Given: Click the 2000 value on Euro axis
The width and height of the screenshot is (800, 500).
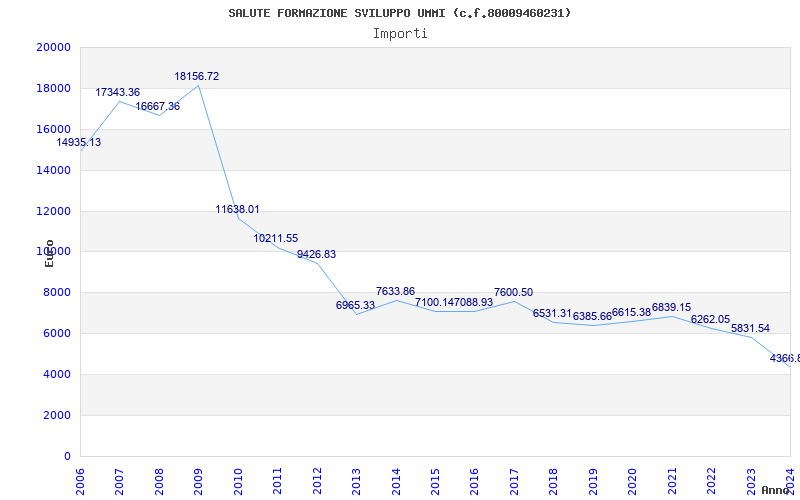Looking at the screenshot, I should pyautogui.click(x=57, y=415).
